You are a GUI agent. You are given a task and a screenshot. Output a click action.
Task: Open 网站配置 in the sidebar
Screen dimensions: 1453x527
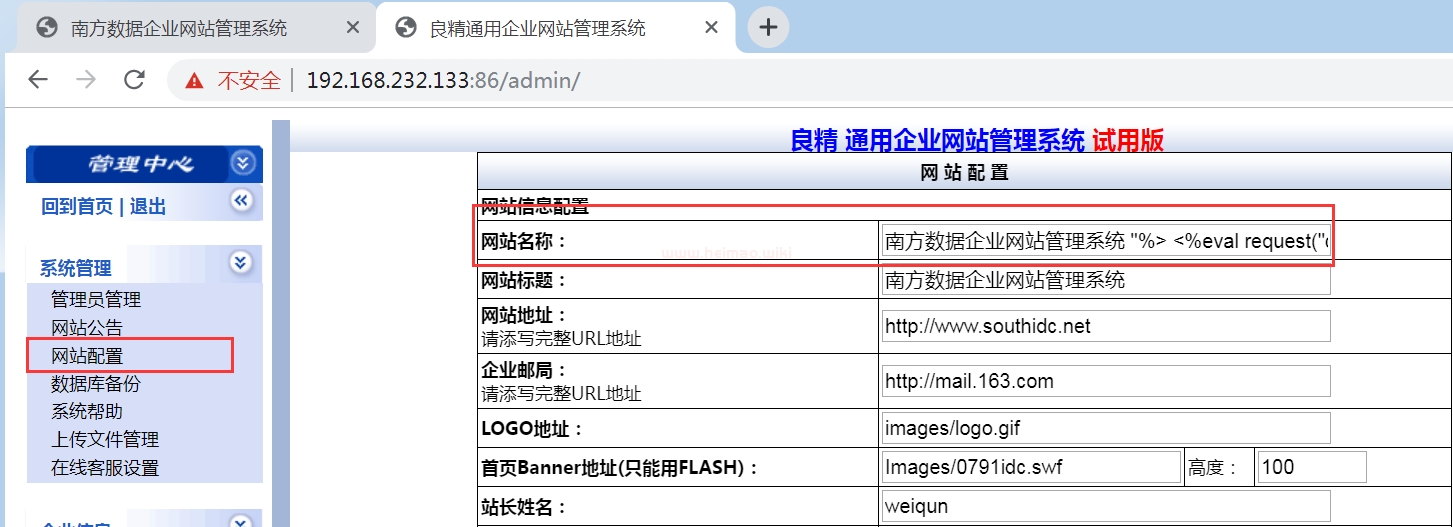(x=87, y=355)
